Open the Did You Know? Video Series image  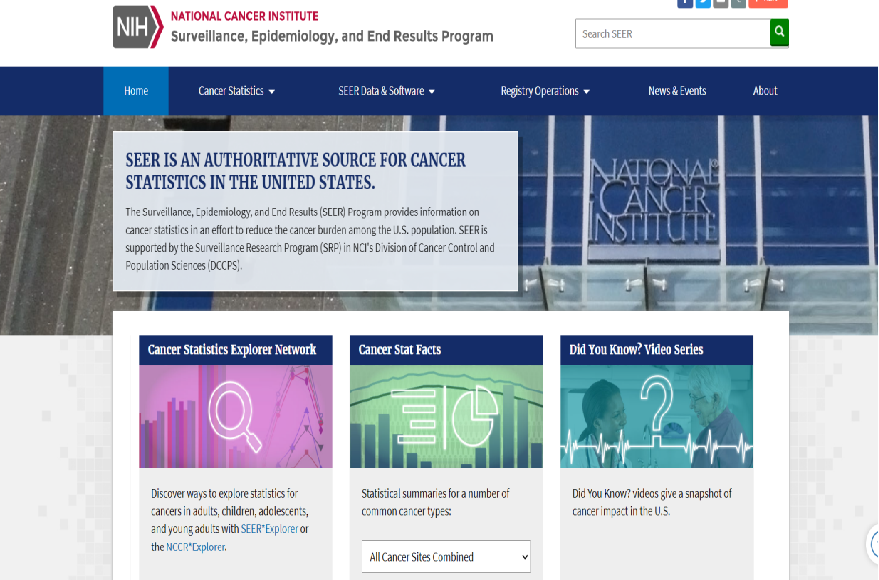(x=656, y=416)
